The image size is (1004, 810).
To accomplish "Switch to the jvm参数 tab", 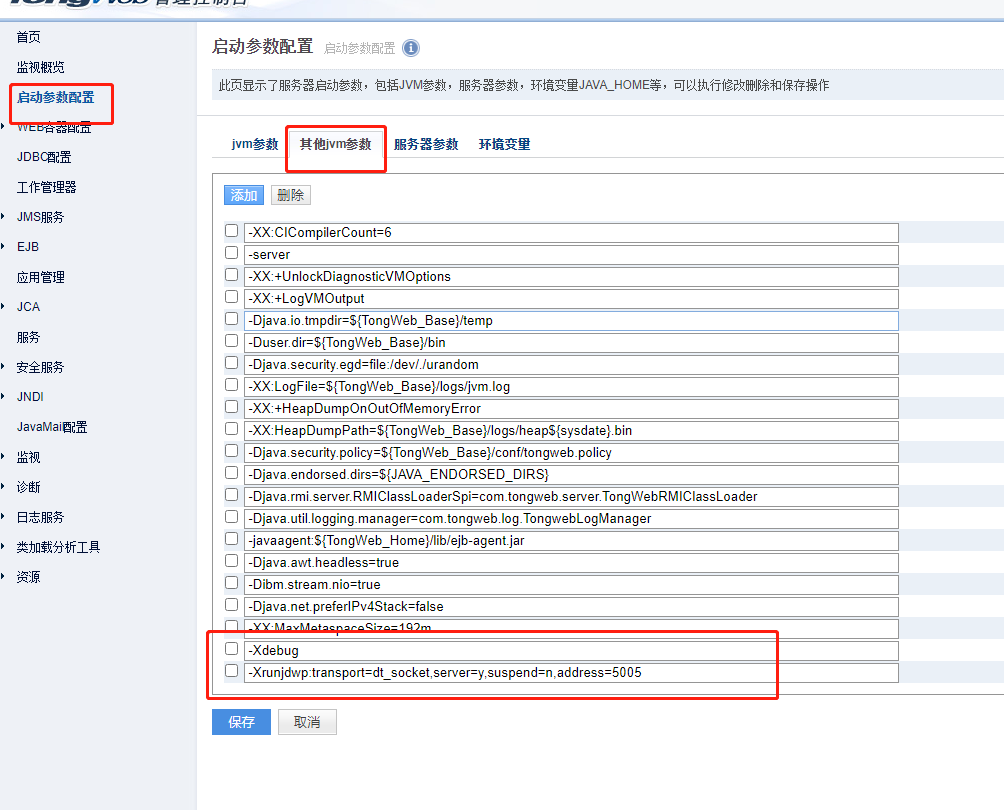I will click(x=253, y=143).
